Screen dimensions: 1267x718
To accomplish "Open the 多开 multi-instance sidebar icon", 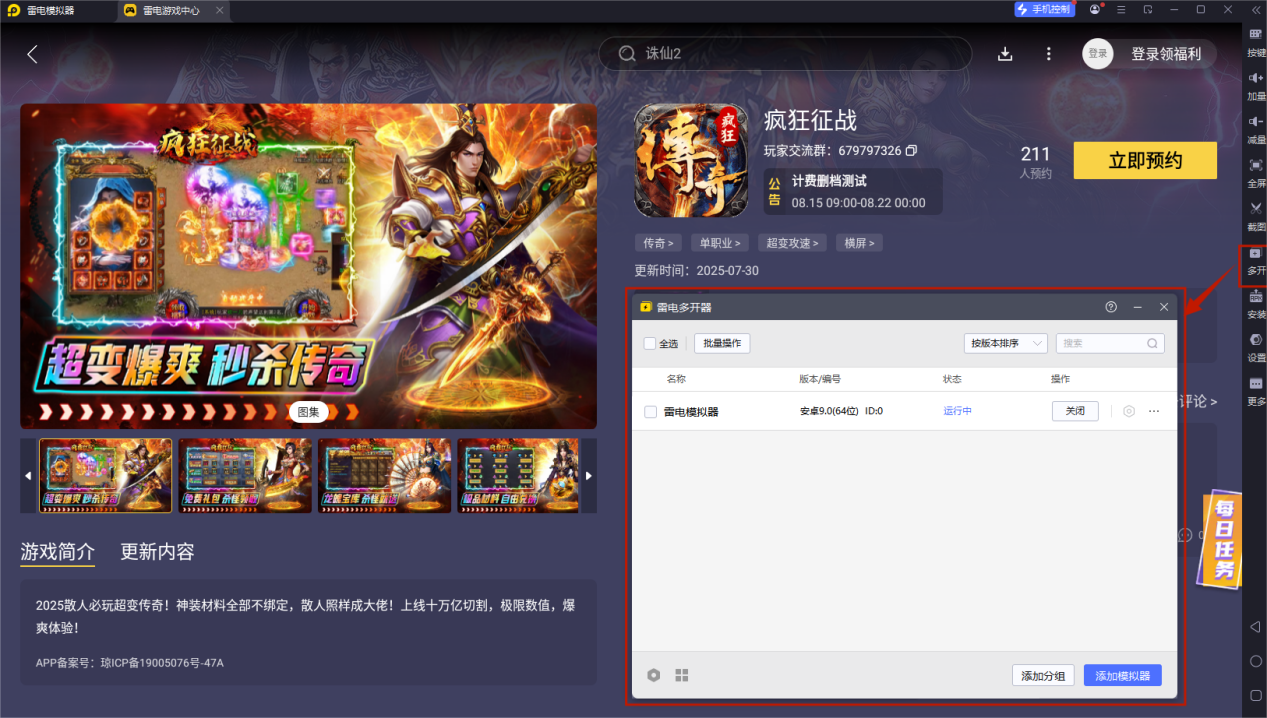I will [1256, 263].
